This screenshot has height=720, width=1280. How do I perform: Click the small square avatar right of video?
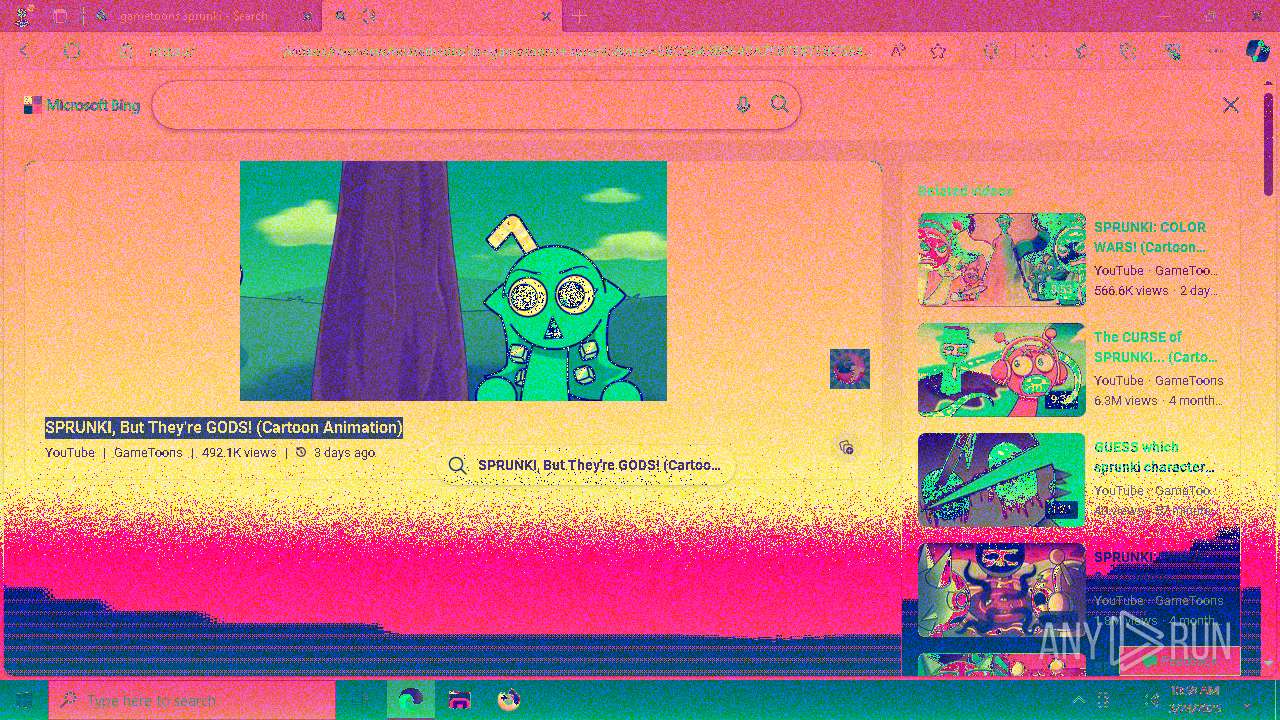pyautogui.click(x=850, y=369)
